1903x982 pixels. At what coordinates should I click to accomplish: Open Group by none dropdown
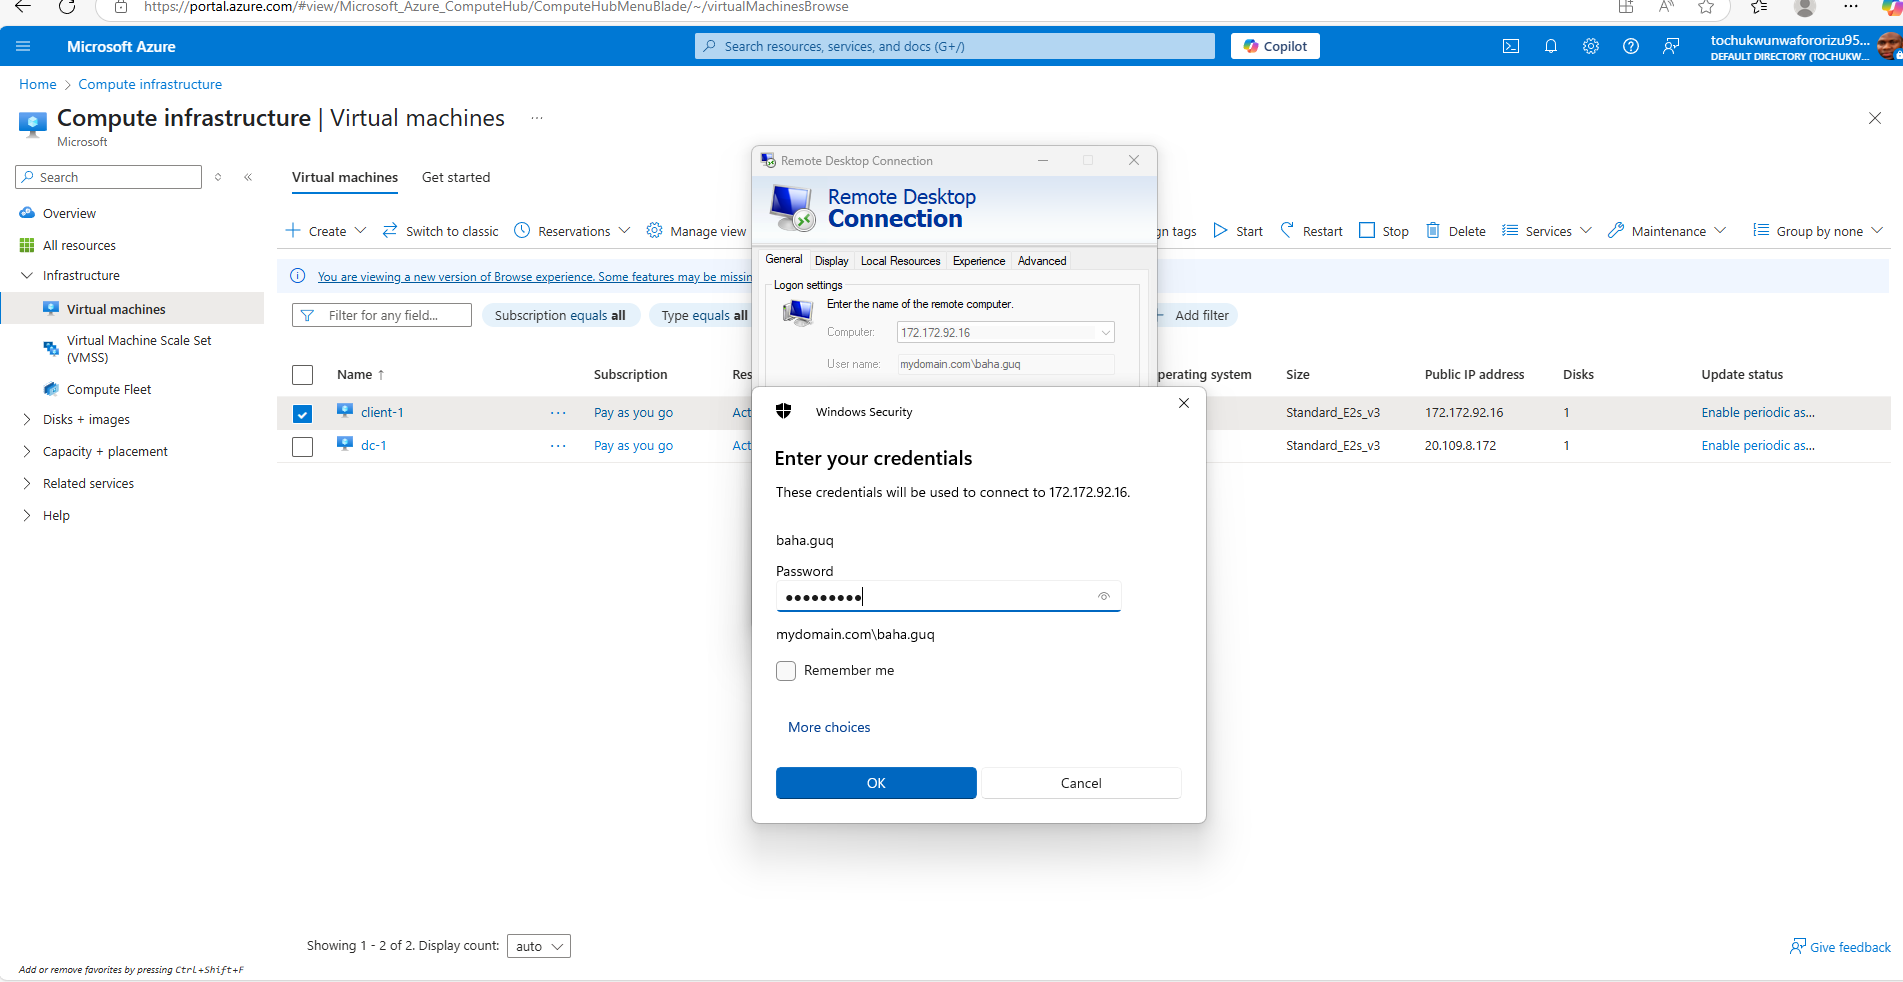click(x=1818, y=231)
